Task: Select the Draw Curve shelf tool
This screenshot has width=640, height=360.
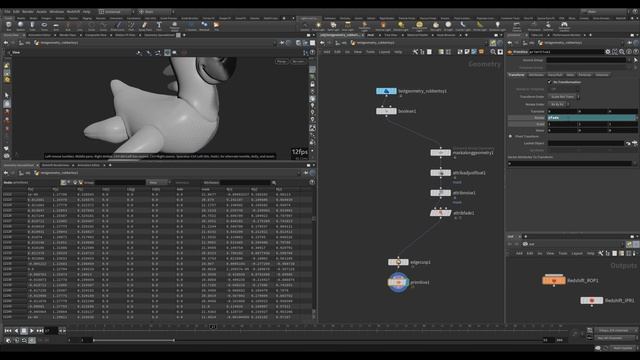Action: pos(117,26)
